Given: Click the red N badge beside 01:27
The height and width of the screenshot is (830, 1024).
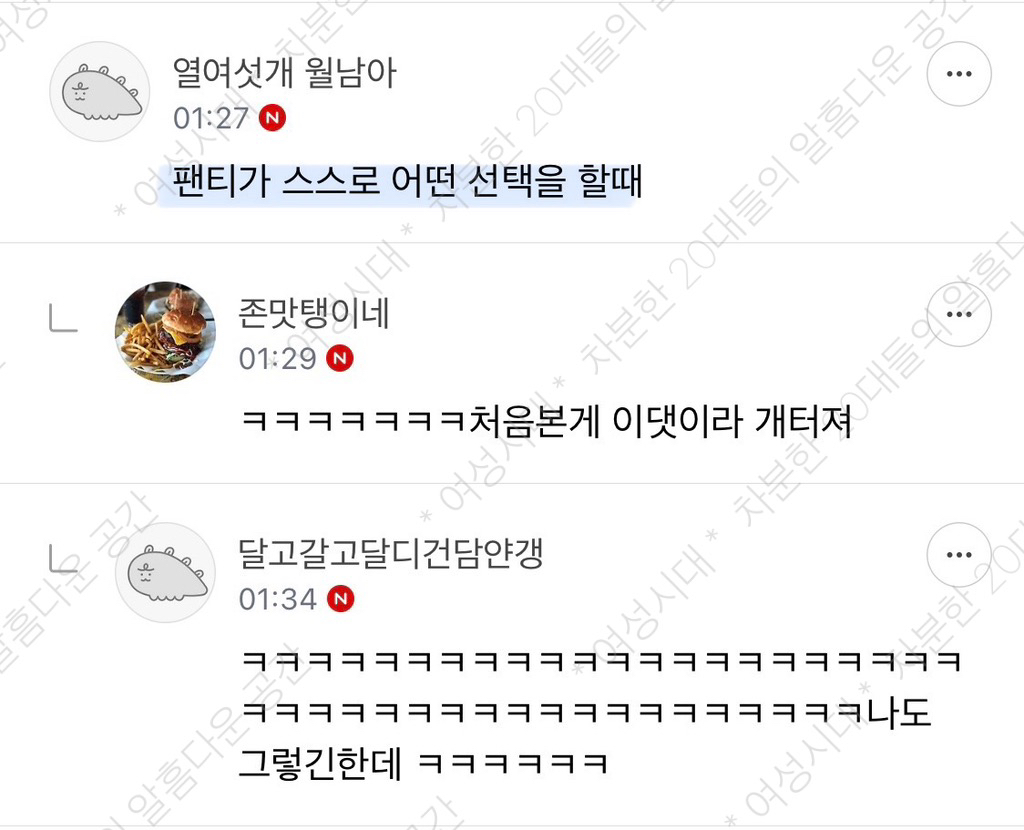Looking at the screenshot, I should coord(272,118).
